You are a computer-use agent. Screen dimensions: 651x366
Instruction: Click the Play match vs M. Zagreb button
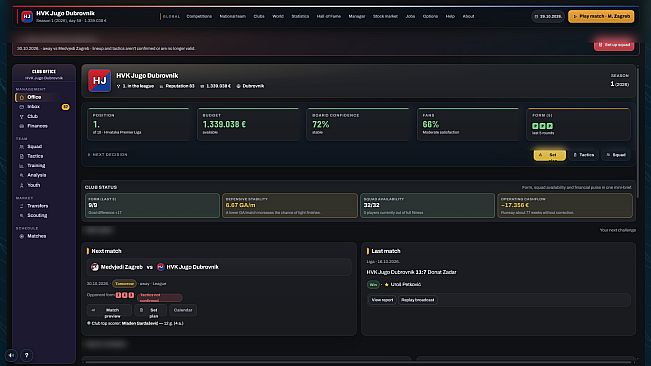601,16
